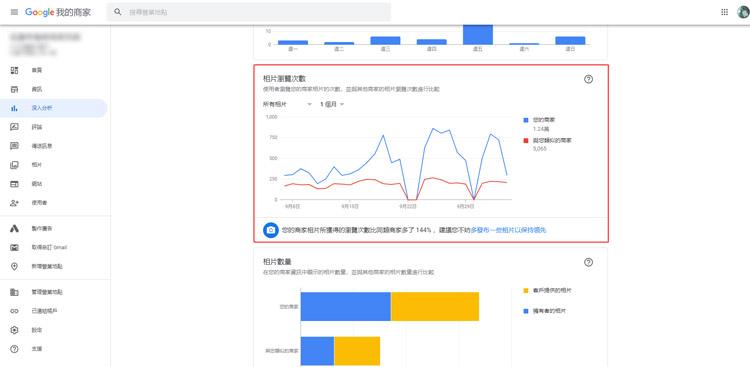
Task: Click the 3,065 value under 與您類似的商家
Action: (540, 149)
